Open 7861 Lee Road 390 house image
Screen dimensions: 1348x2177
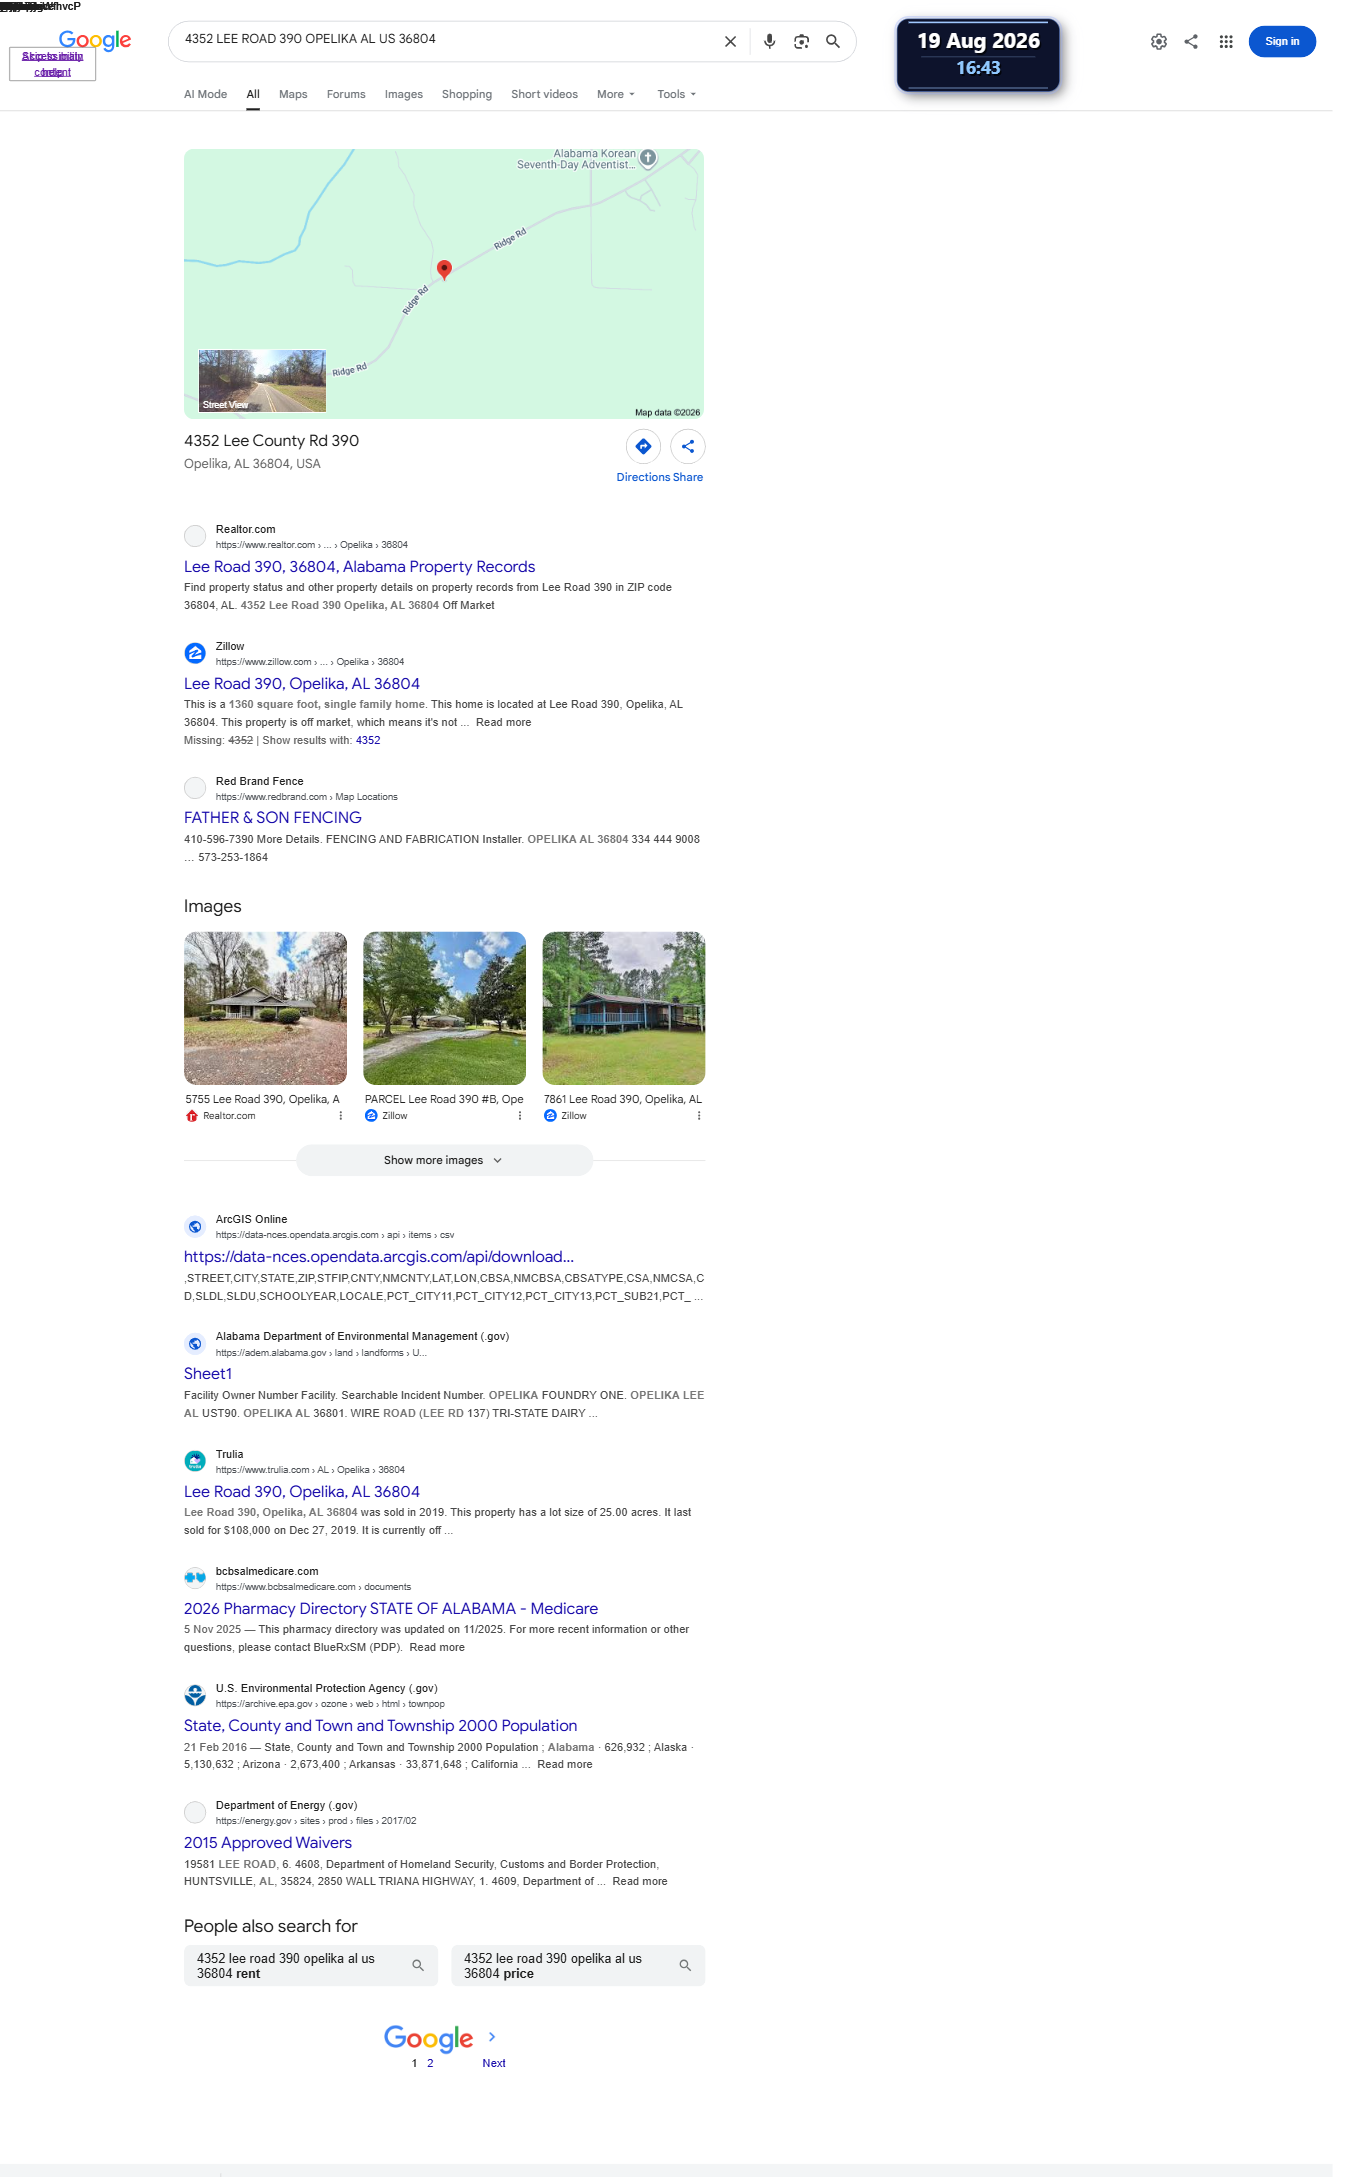coord(624,1008)
